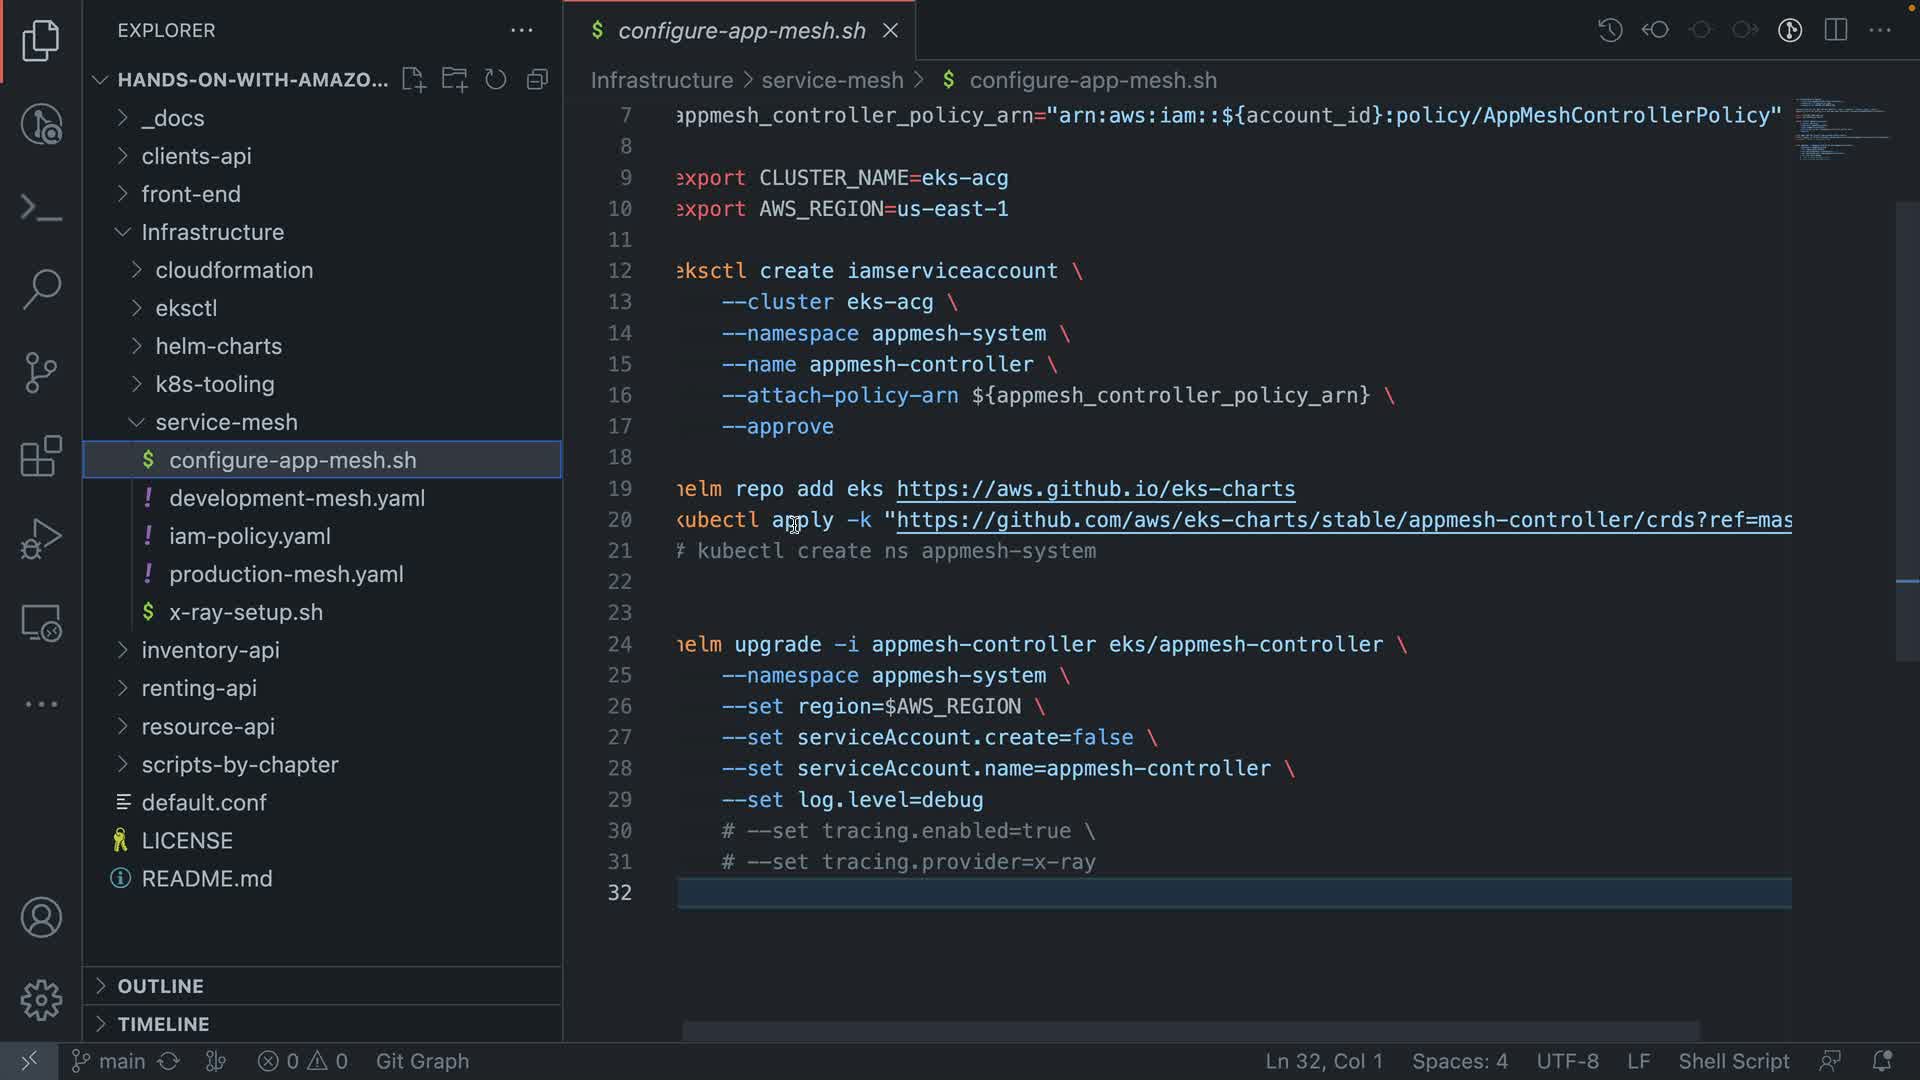
Task: Open Remote Explorer view
Action: pos(41,623)
